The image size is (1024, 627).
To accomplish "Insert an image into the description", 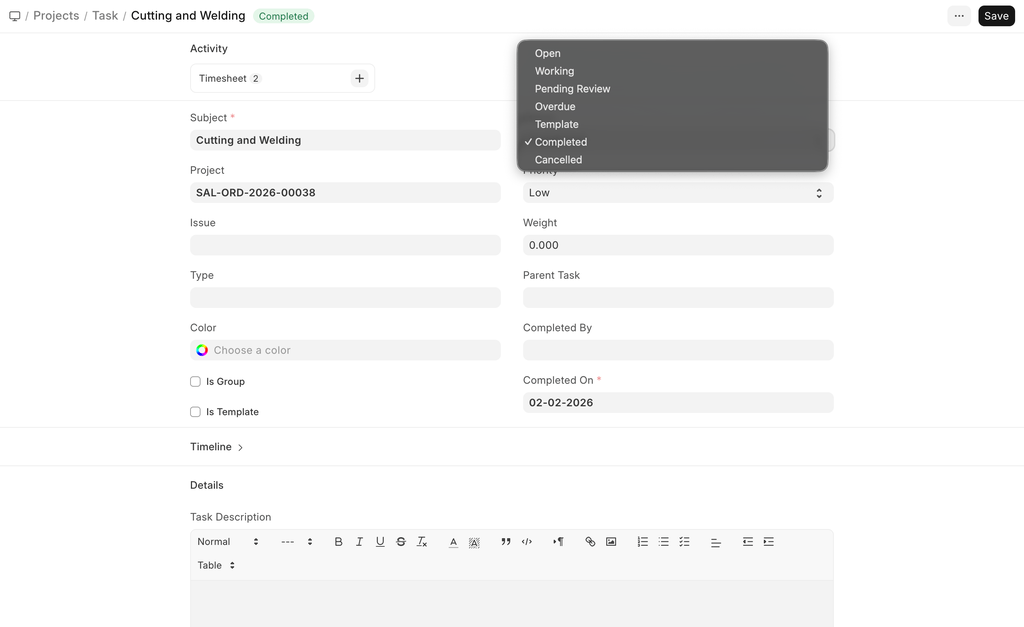I will (611, 542).
